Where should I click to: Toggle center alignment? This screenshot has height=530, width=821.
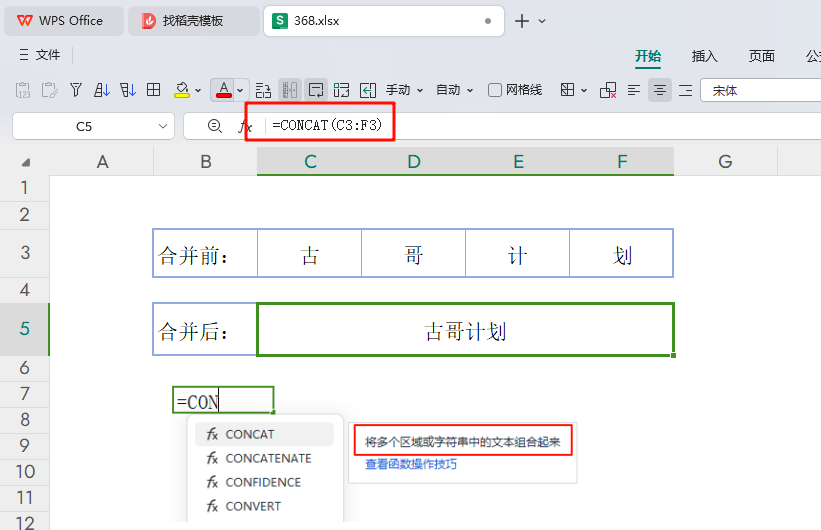660,90
